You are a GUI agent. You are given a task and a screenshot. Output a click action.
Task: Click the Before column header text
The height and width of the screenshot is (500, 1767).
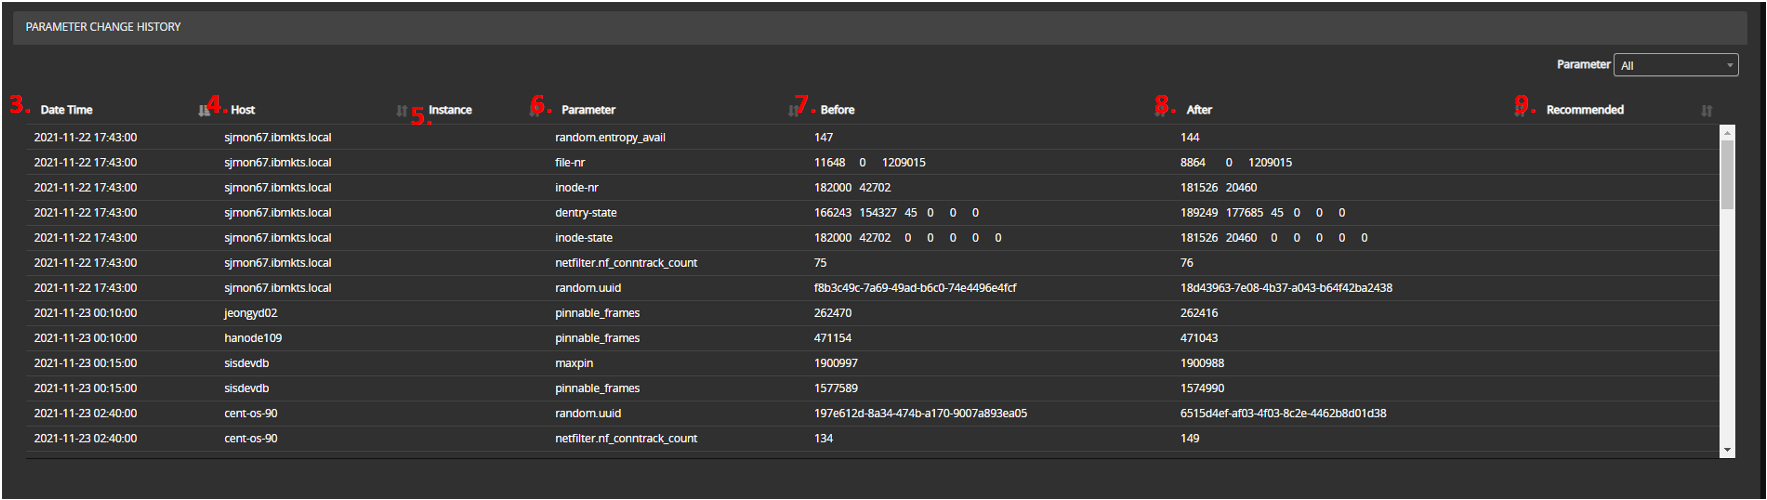click(x=837, y=110)
